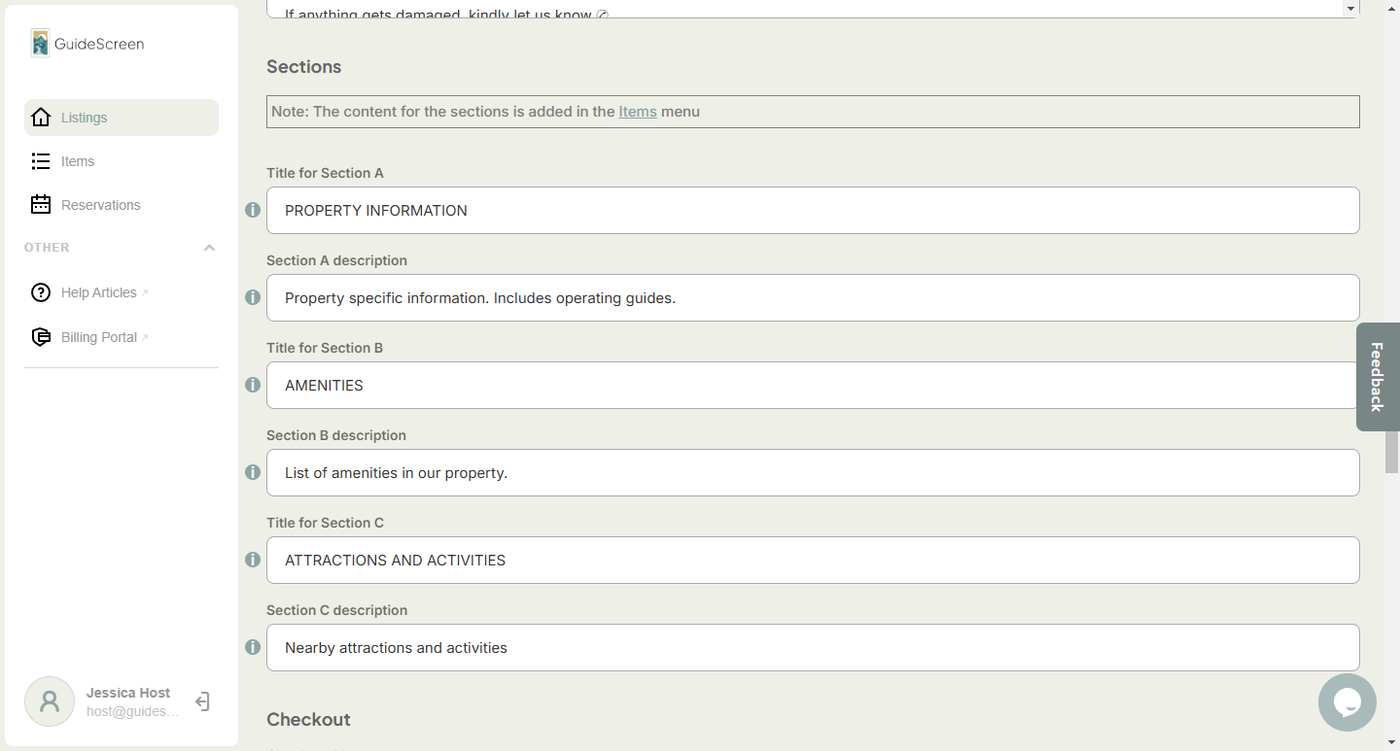Click info icon for Section B description

pyautogui.click(x=253, y=472)
